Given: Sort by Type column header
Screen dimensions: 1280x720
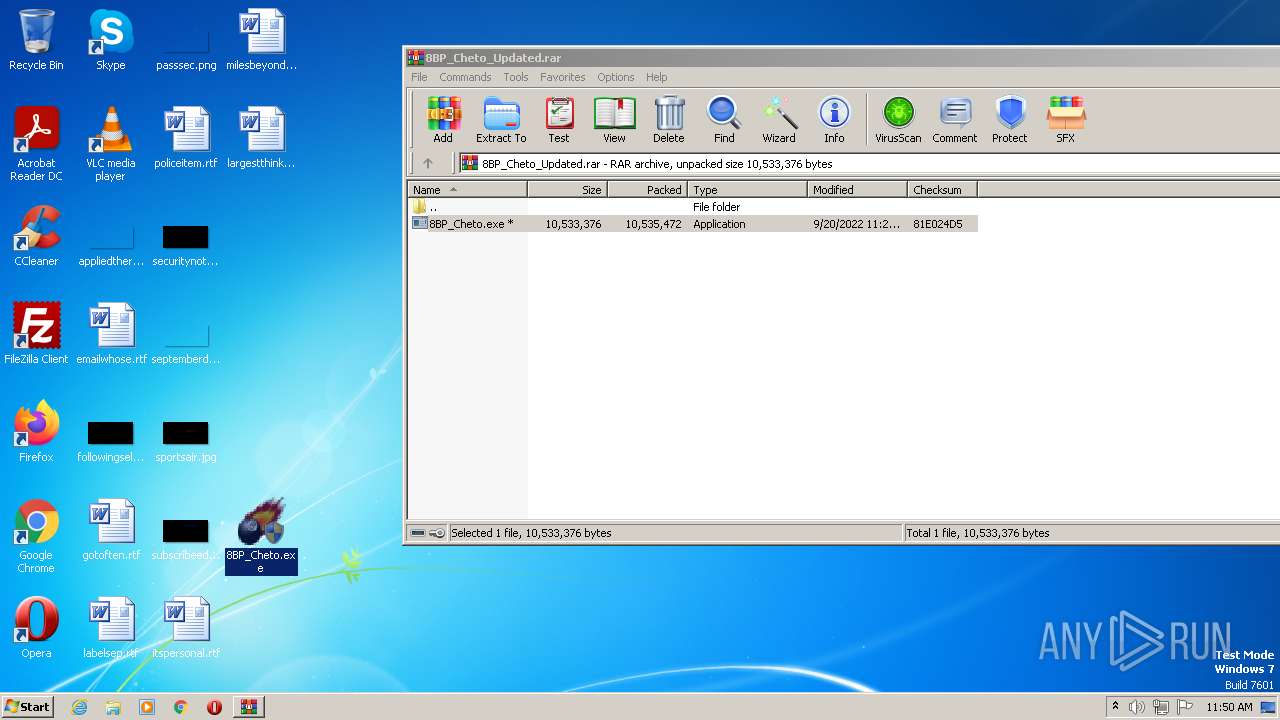Looking at the screenshot, I should 747,190.
